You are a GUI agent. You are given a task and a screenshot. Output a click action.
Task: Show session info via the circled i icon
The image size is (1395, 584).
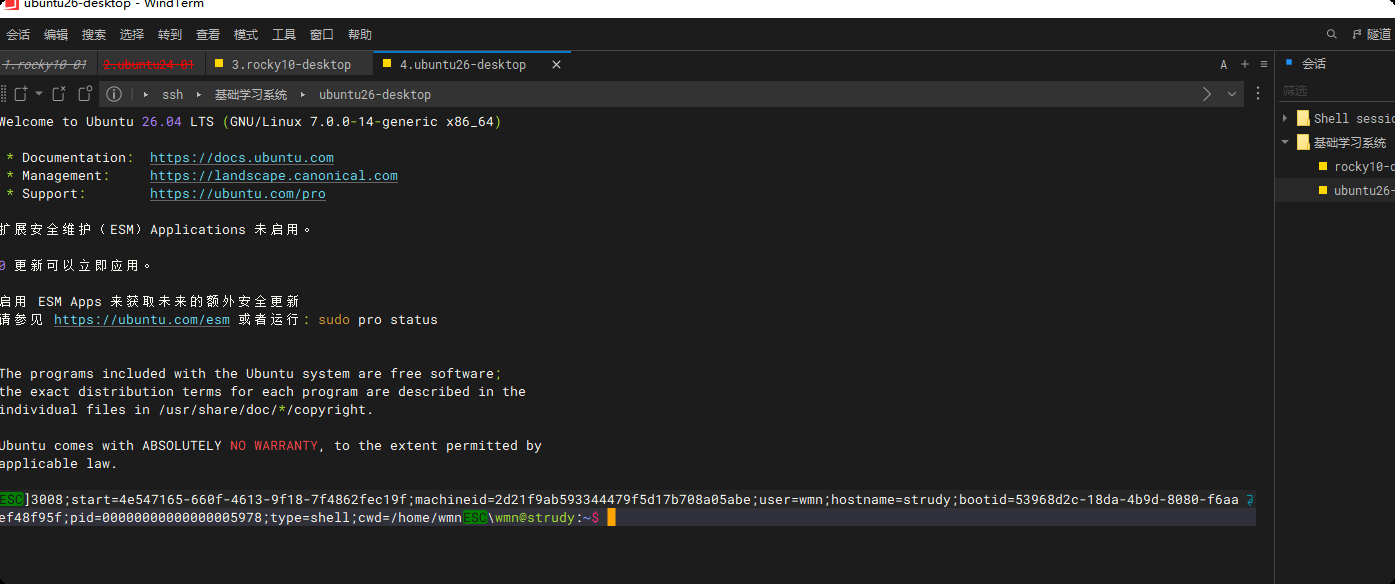tap(114, 94)
